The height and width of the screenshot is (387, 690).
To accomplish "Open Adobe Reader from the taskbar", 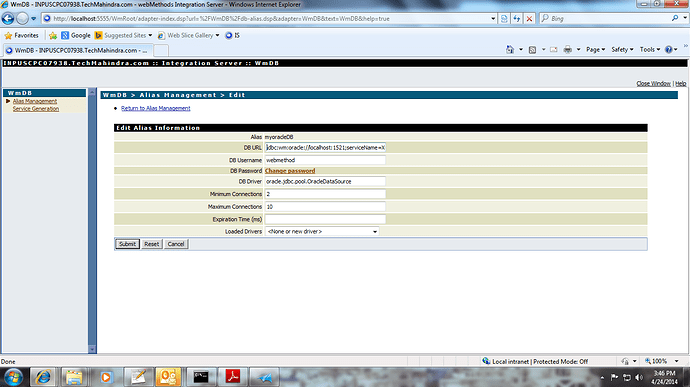I will click(233, 377).
